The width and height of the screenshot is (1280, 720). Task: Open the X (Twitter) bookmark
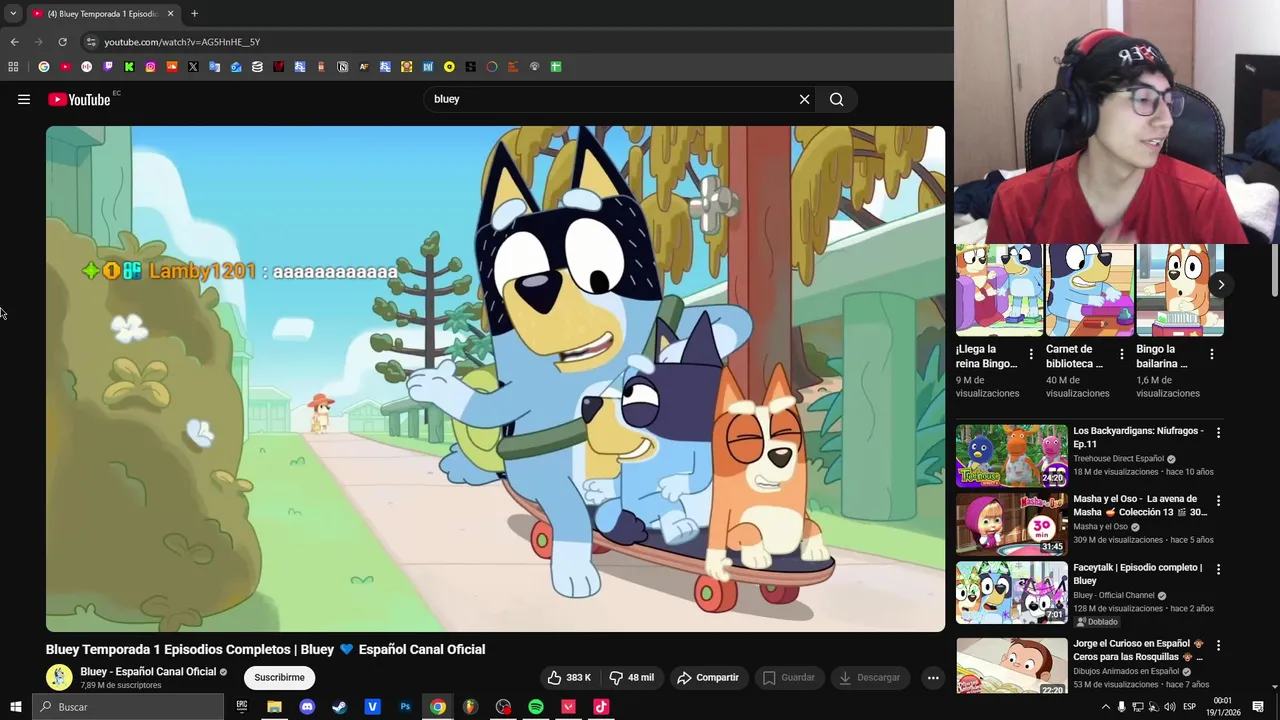[193, 67]
